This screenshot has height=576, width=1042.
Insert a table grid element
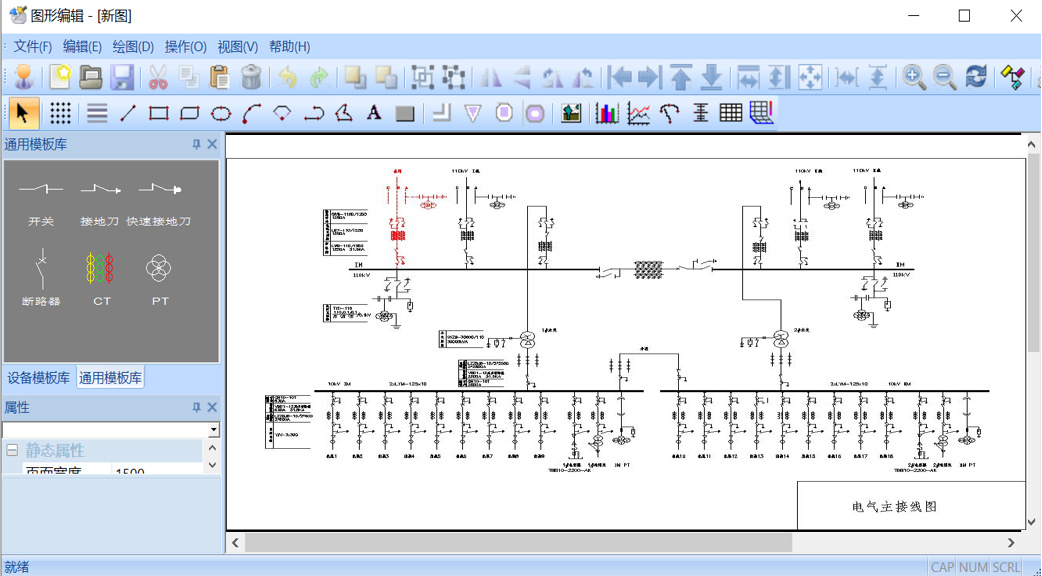click(x=731, y=113)
